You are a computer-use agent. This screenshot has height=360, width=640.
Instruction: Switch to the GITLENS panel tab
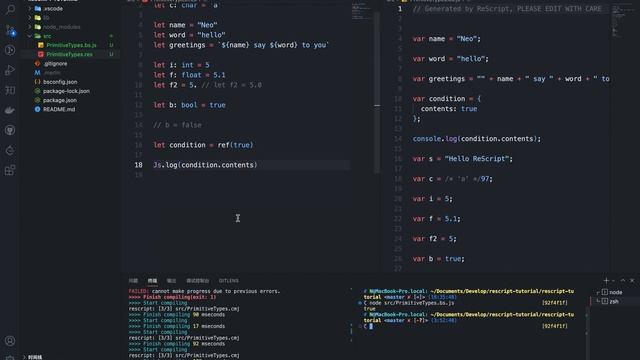[x=229, y=281]
